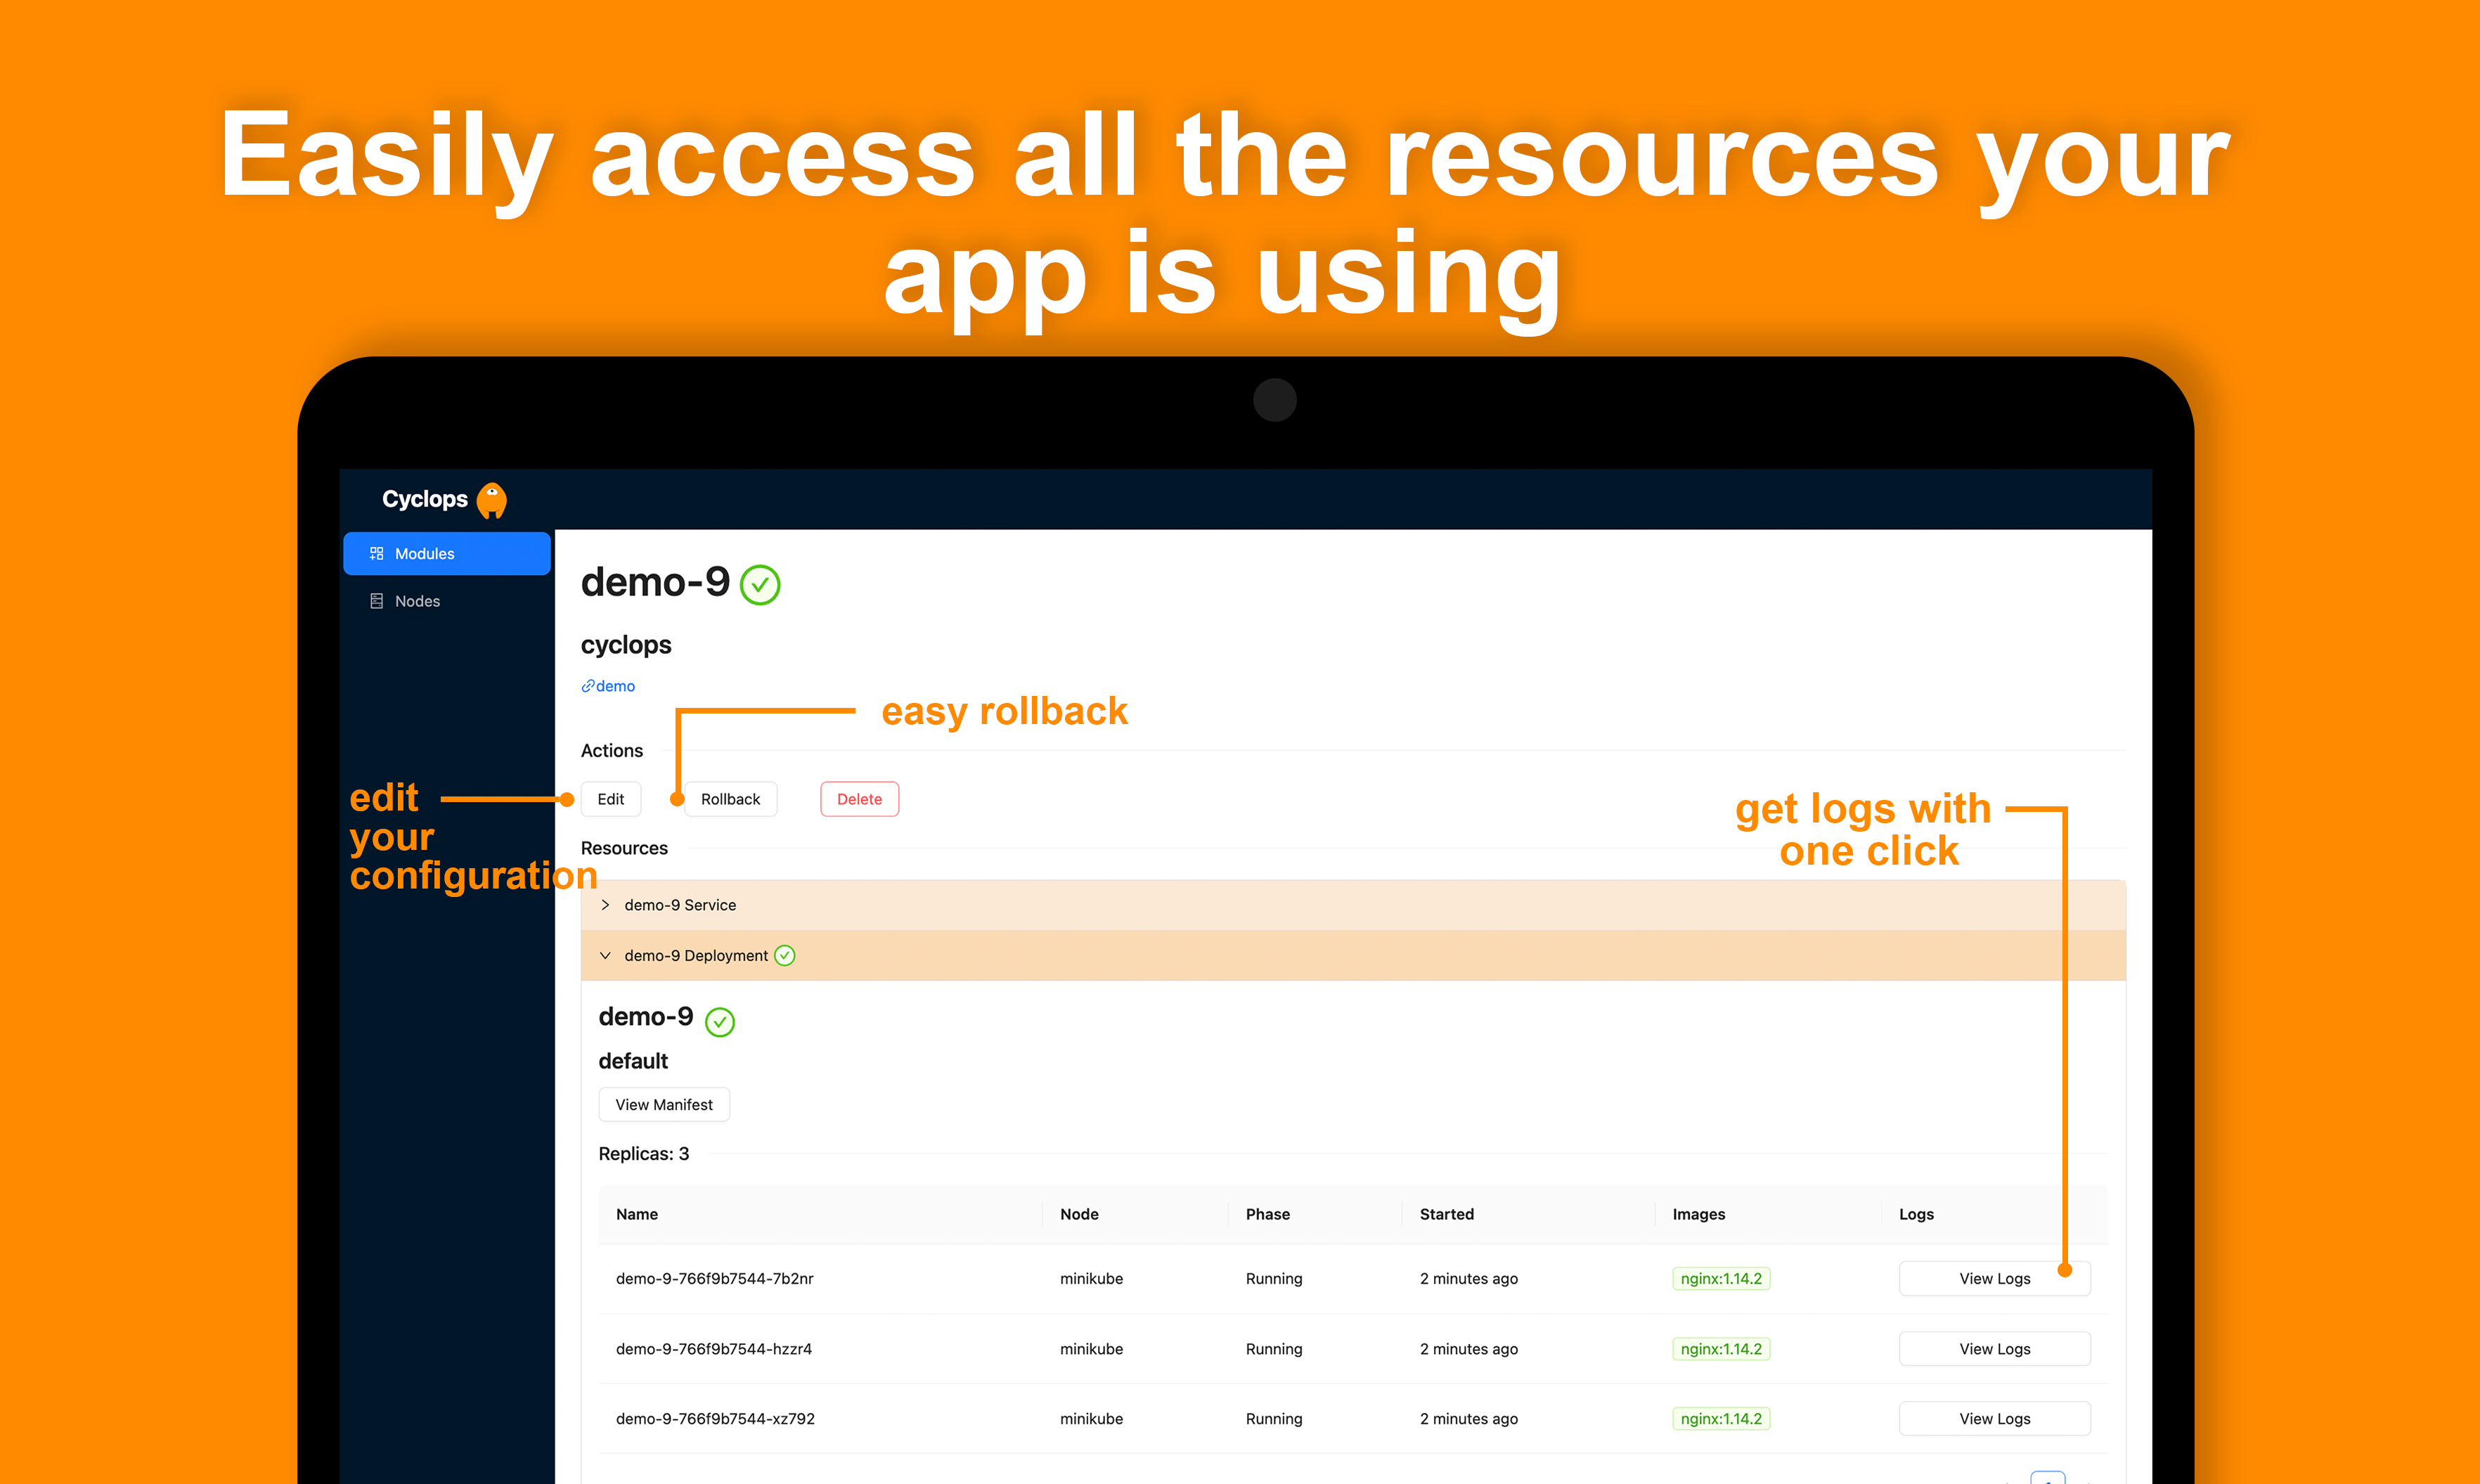The image size is (2480, 1484).
Task: Click nginx:1.14.2 tag in hzzr4 row
Action: (x=1721, y=1349)
